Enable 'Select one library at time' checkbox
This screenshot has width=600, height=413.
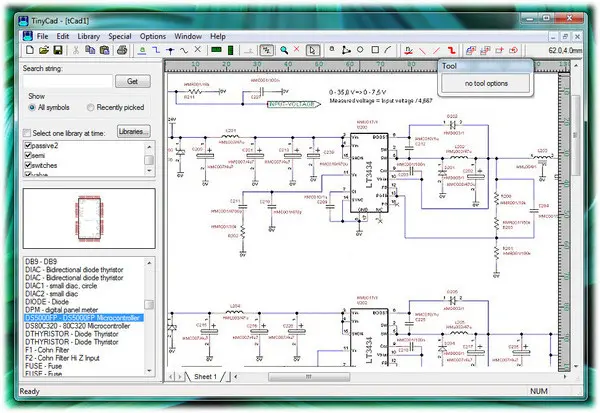(27, 132)
